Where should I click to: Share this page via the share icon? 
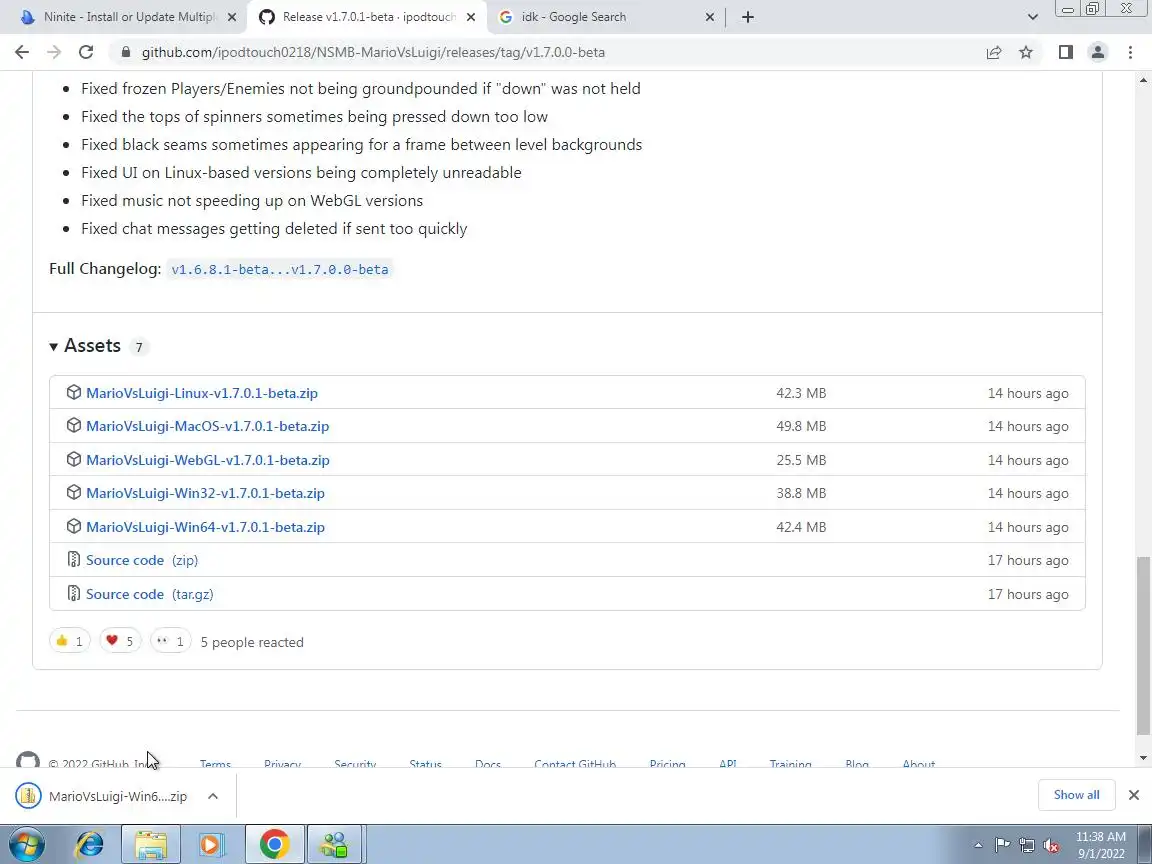tap(994, 52)
